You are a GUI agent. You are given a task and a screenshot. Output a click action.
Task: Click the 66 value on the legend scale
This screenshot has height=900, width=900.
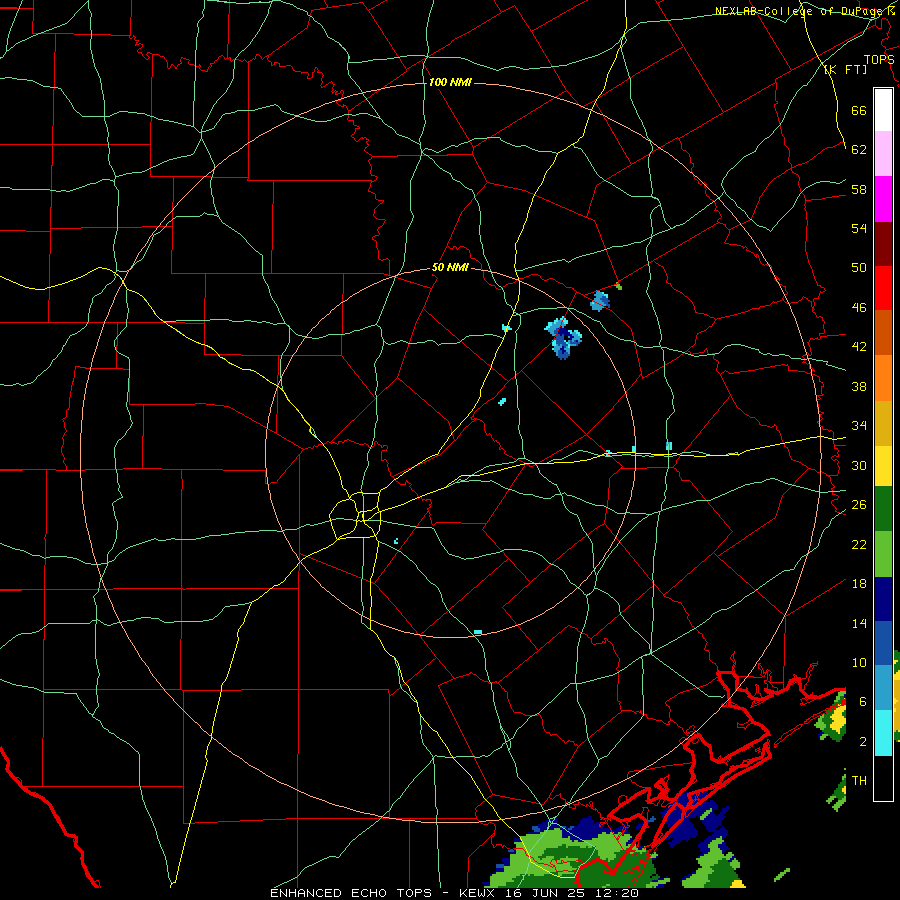coord(859,110)
